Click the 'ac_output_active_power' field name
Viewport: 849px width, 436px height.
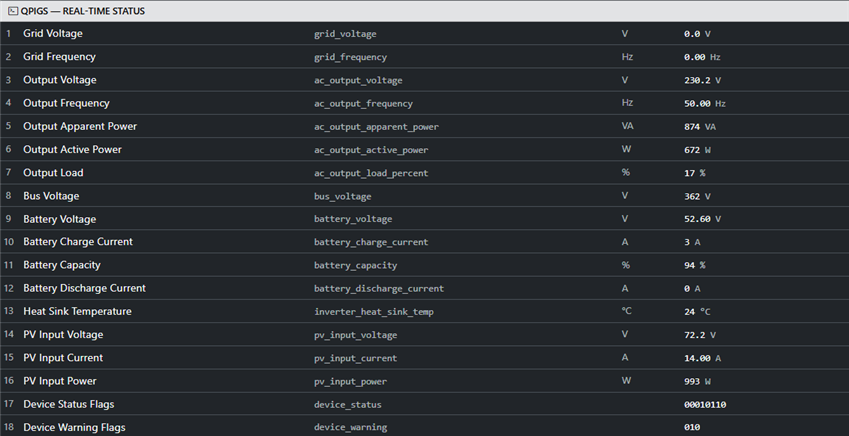pos(371,150)
